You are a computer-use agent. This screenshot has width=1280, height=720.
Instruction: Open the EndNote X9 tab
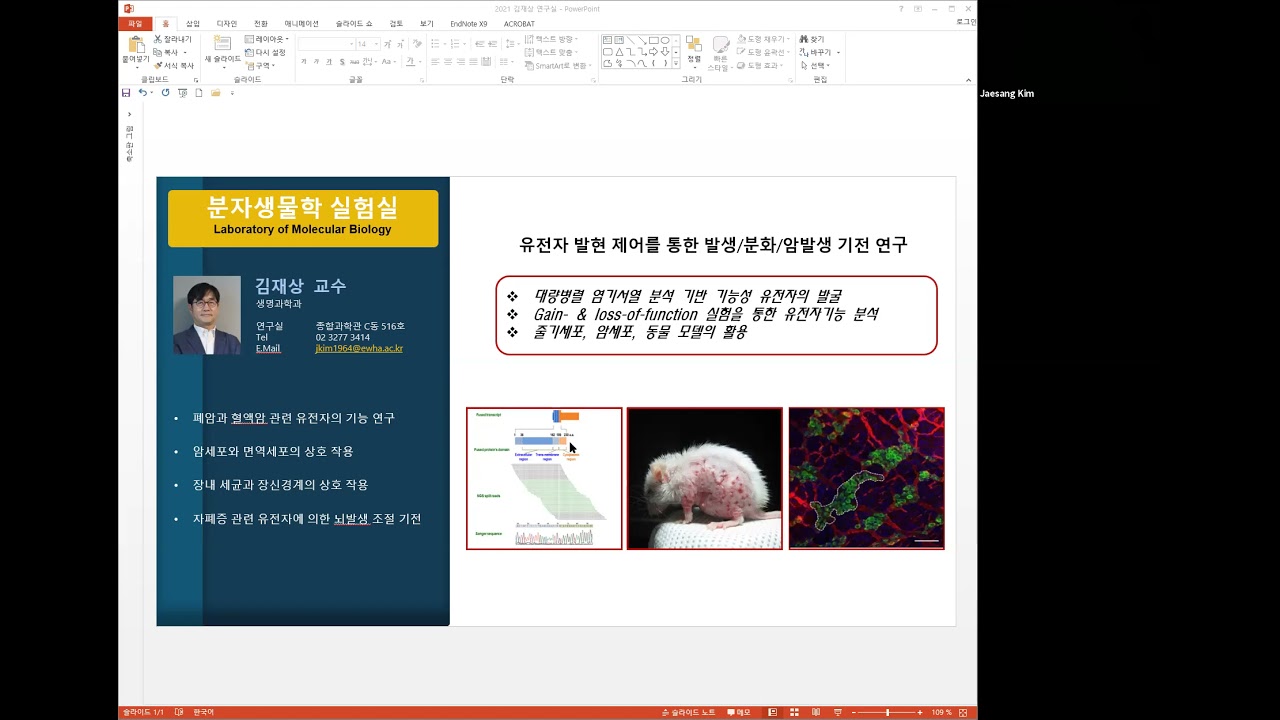pos(469,23)
